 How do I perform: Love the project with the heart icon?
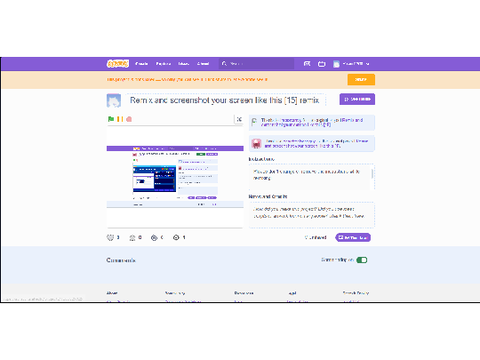(x=110, y=237)
